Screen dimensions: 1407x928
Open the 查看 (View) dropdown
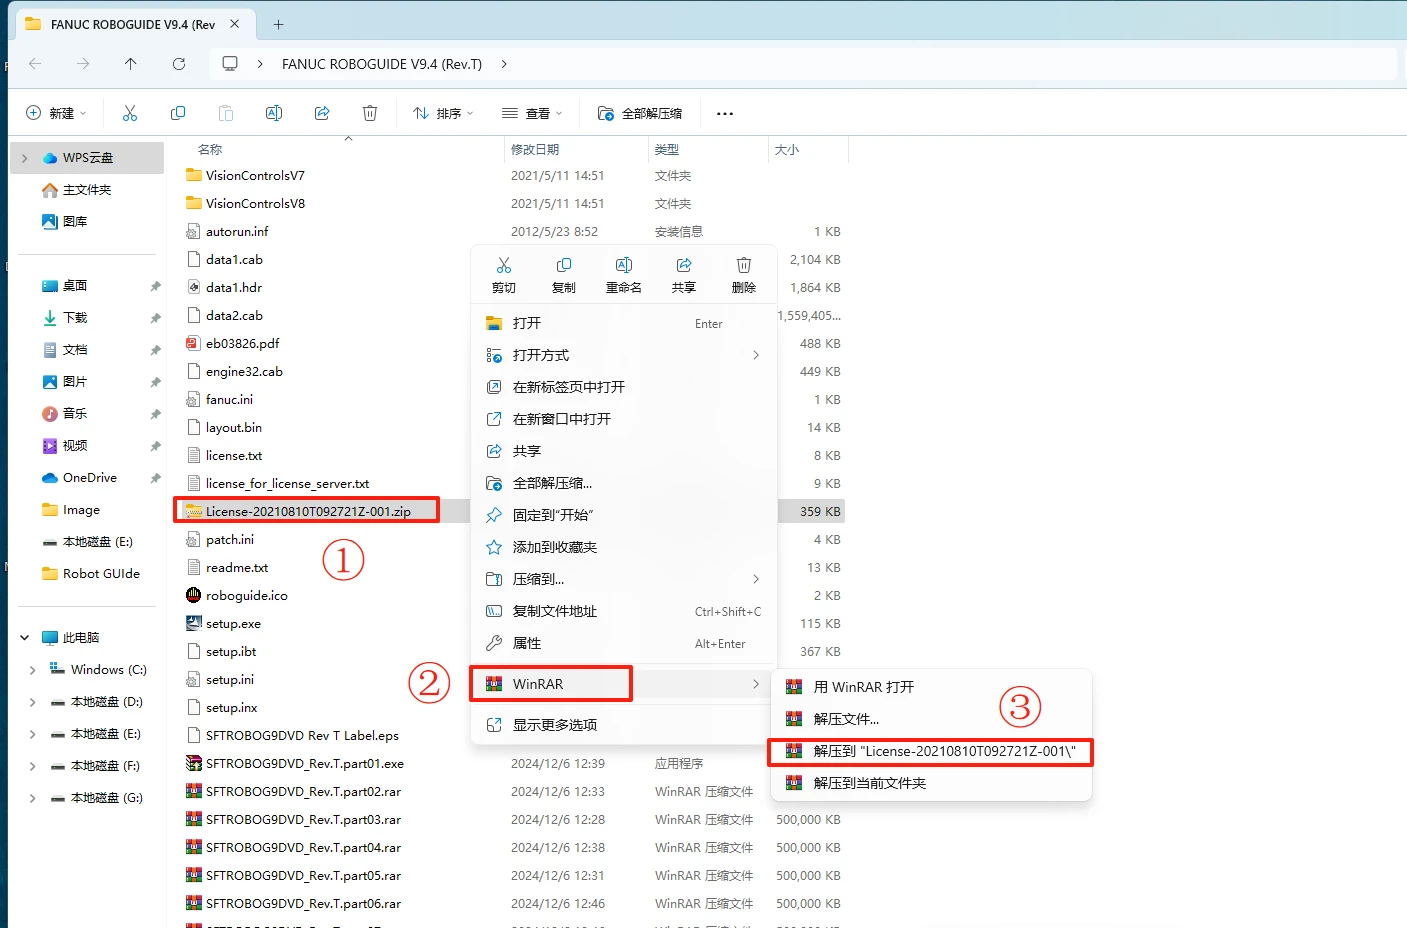(532, 112)
